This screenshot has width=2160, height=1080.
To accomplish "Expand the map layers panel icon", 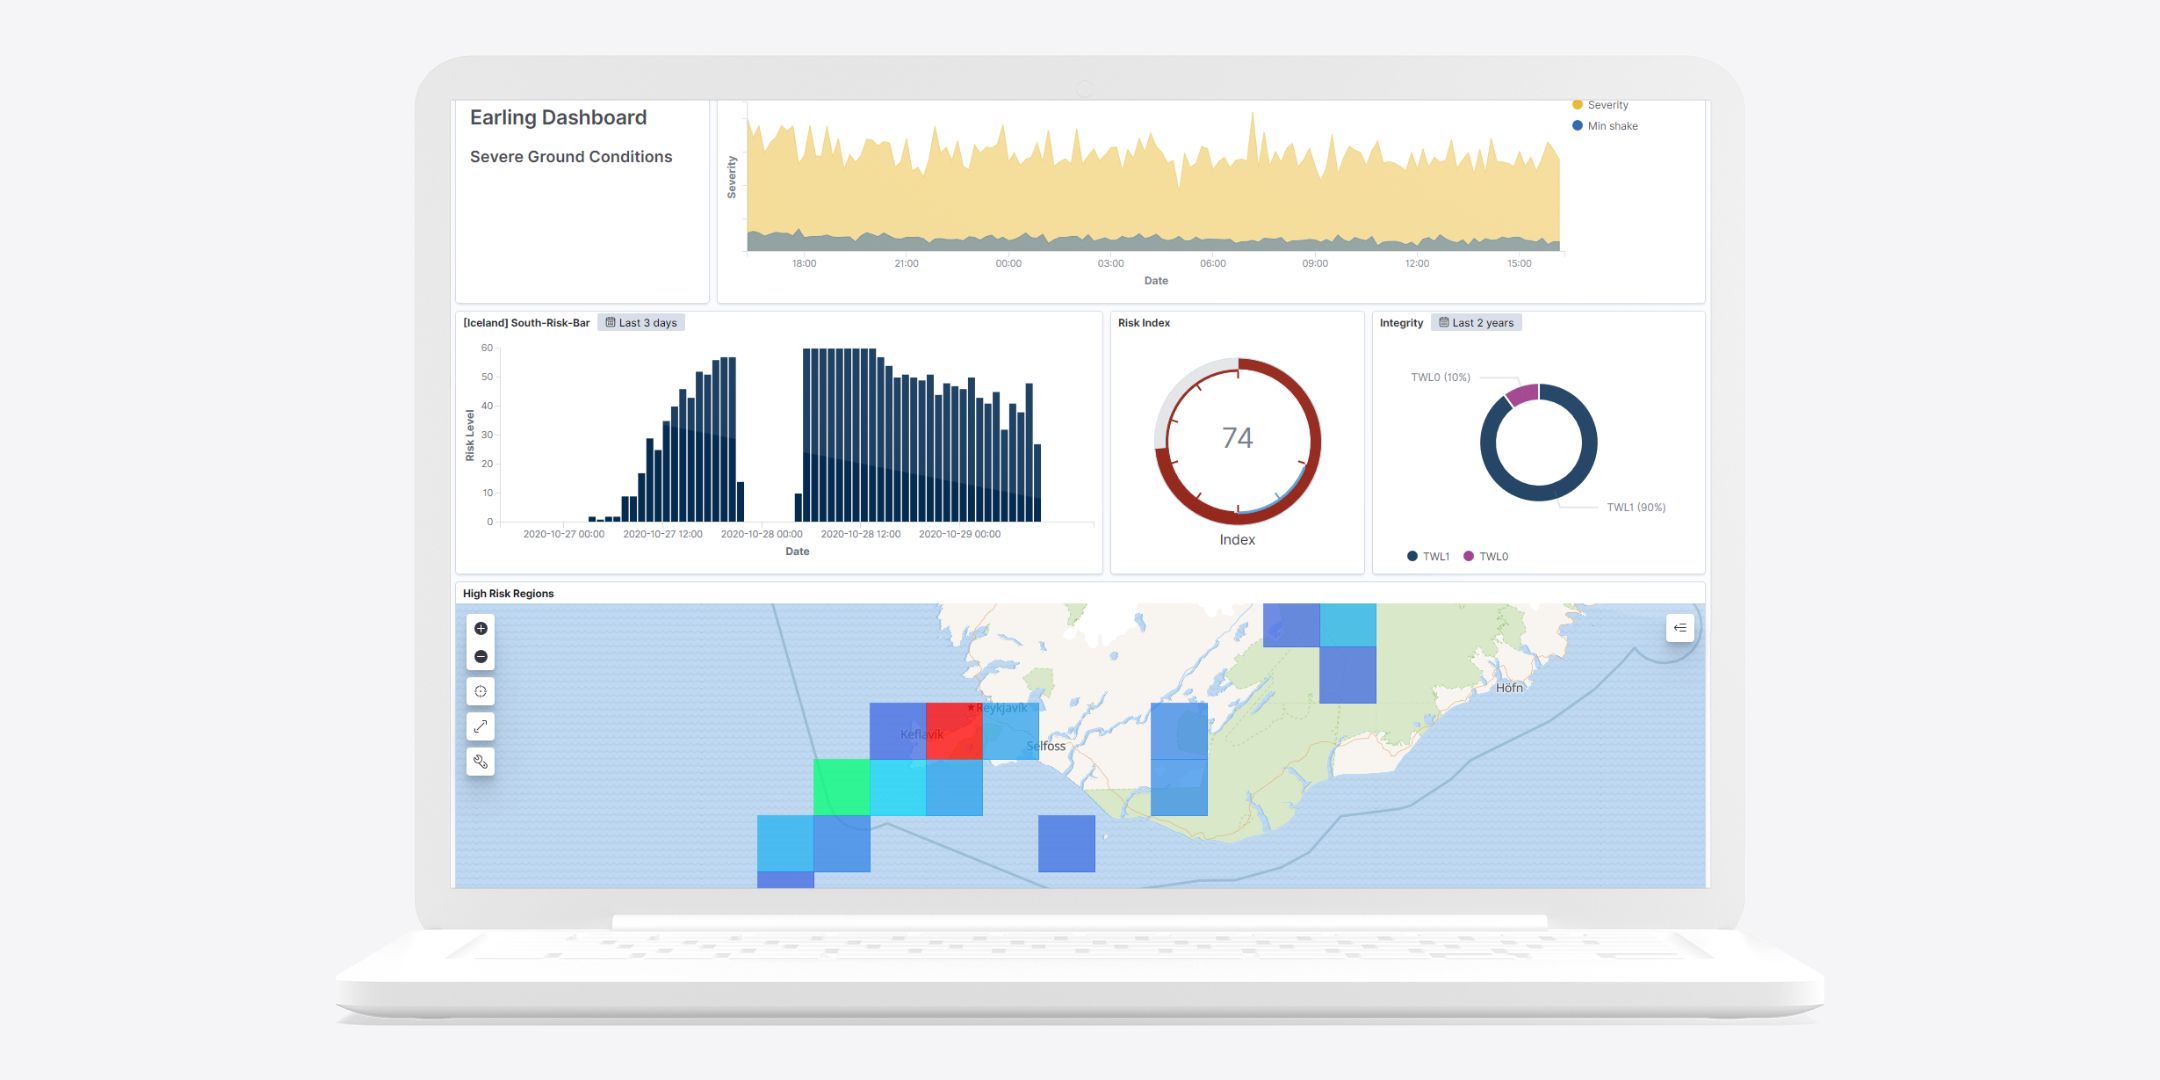I will [1680, 628].
